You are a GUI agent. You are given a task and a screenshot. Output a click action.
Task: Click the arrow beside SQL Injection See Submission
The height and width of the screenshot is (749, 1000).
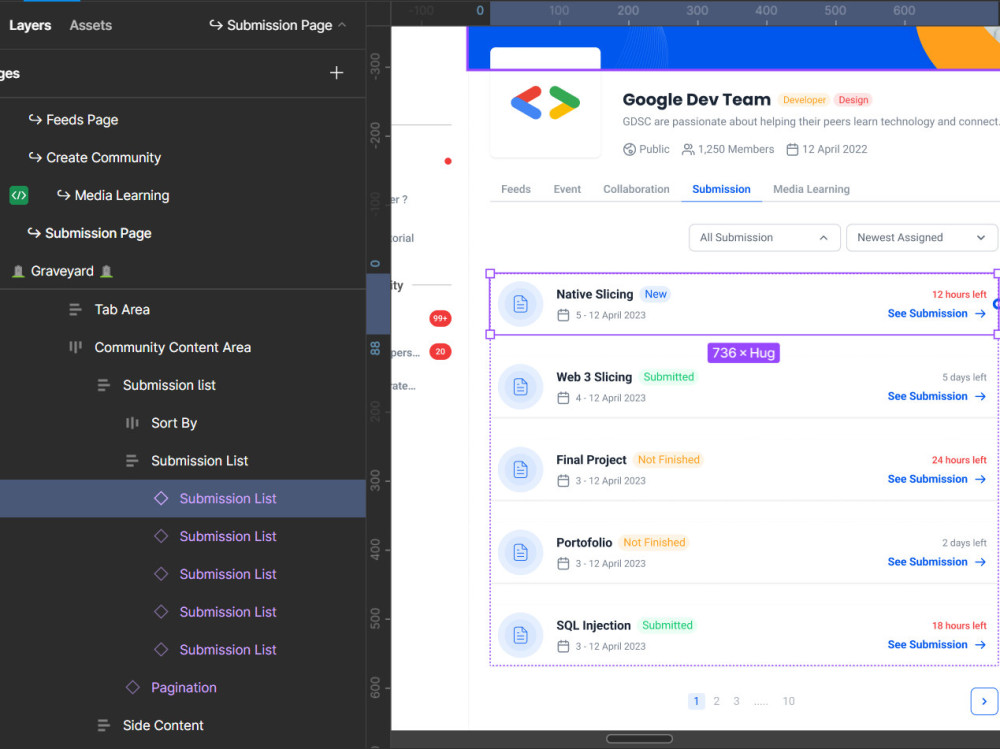point(980,644)
